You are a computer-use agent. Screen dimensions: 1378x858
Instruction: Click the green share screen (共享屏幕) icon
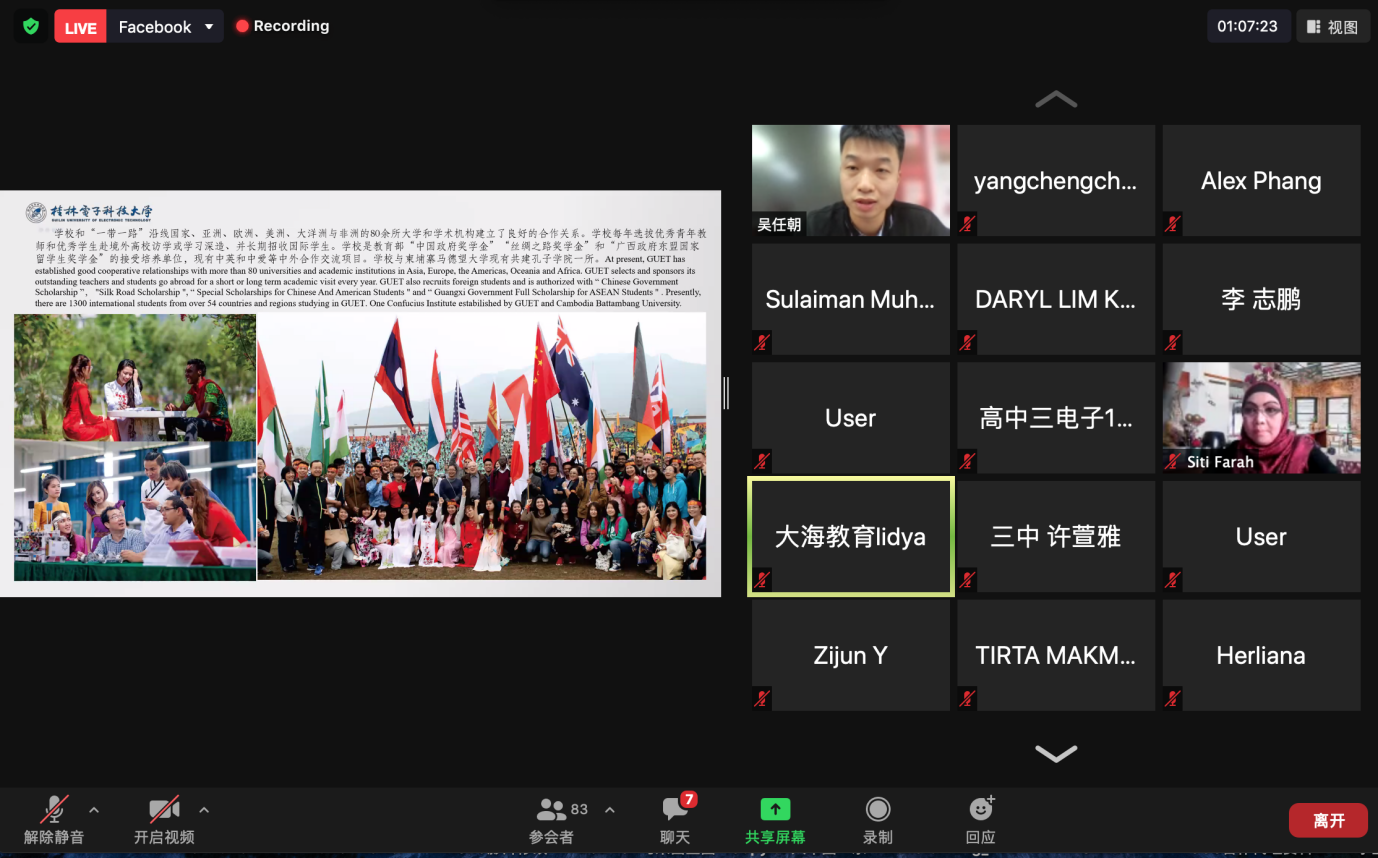point(774,810)
